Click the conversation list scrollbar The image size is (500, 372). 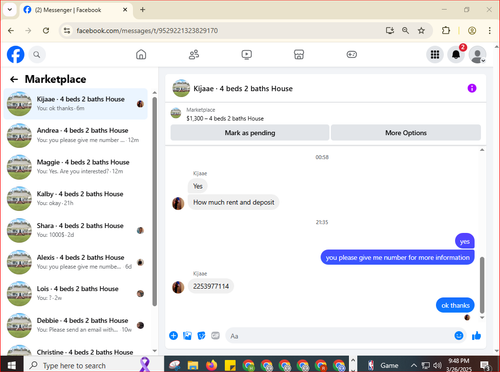coord(154,201)
